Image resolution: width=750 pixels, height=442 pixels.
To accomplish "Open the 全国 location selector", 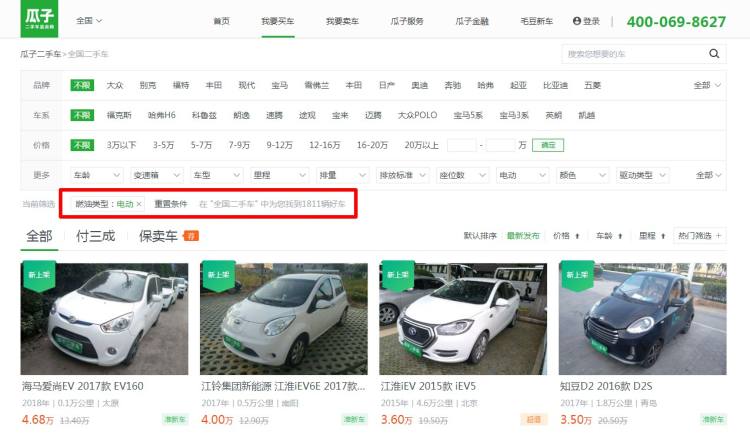I will [x=89, y=21].
